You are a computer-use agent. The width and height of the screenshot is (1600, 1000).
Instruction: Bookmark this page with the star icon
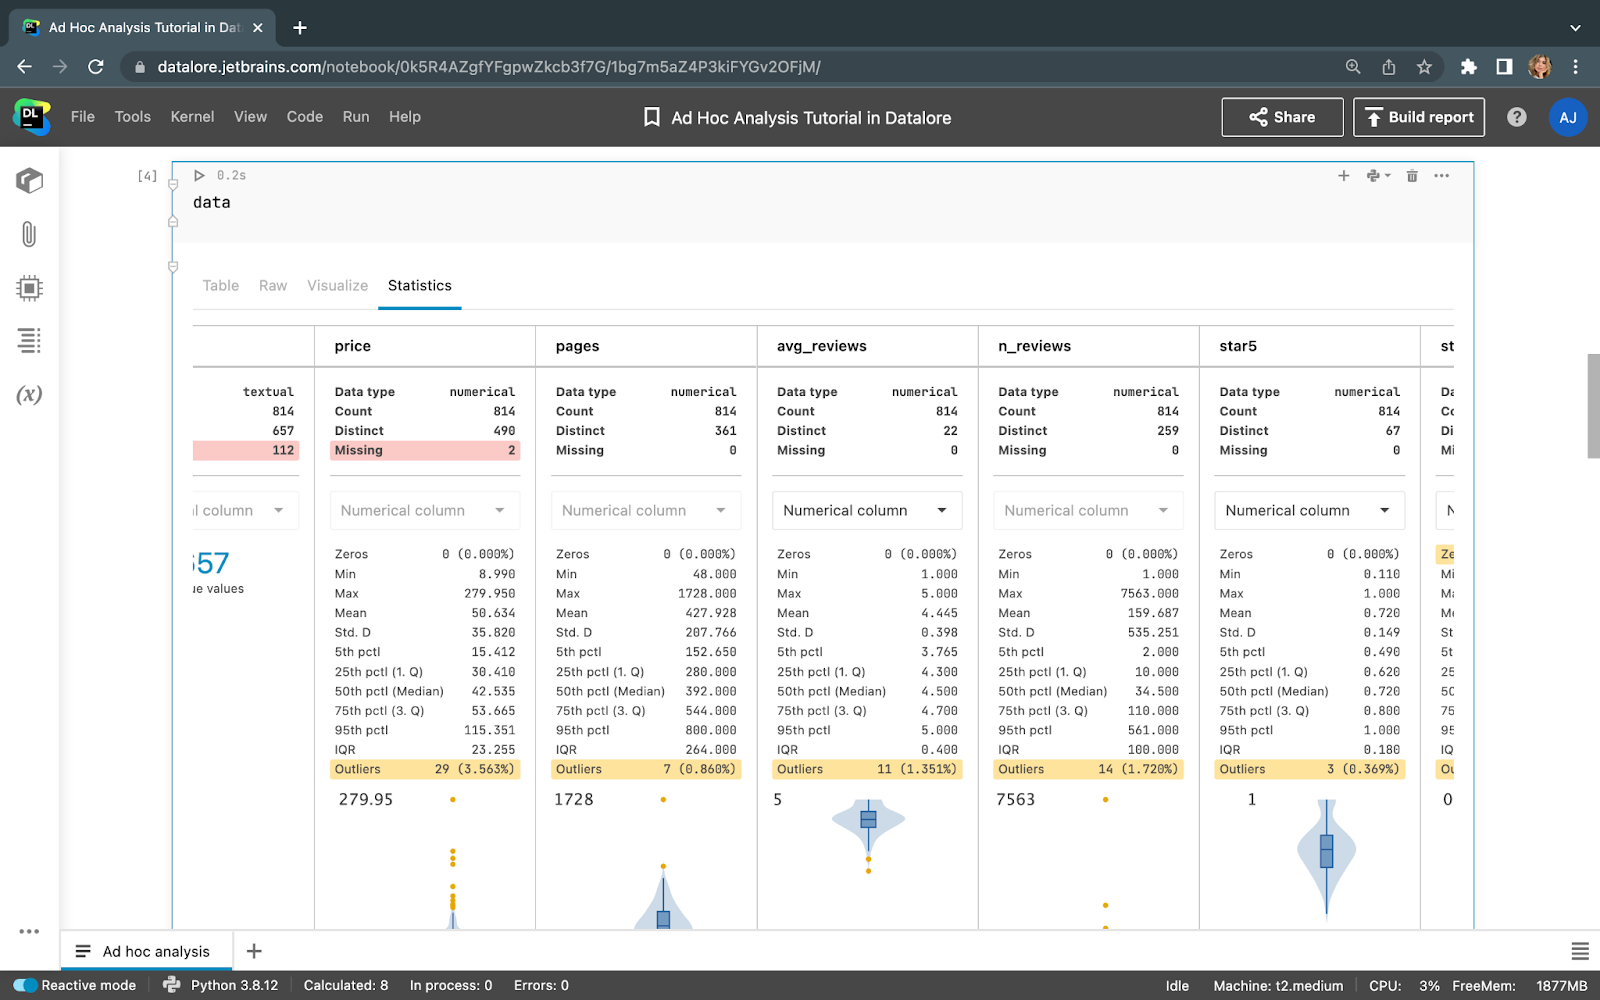(1424, 67)
